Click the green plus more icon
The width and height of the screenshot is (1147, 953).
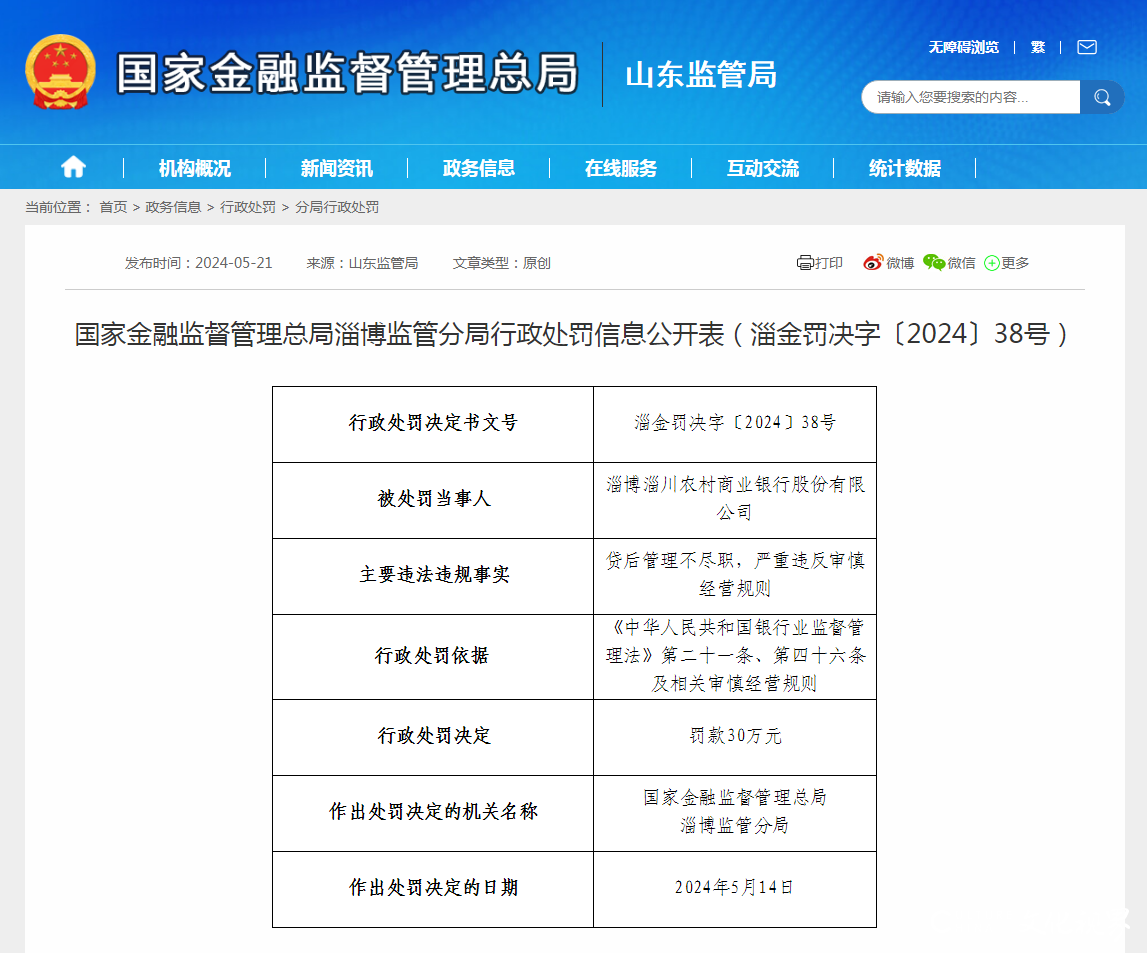click(992, 263)
